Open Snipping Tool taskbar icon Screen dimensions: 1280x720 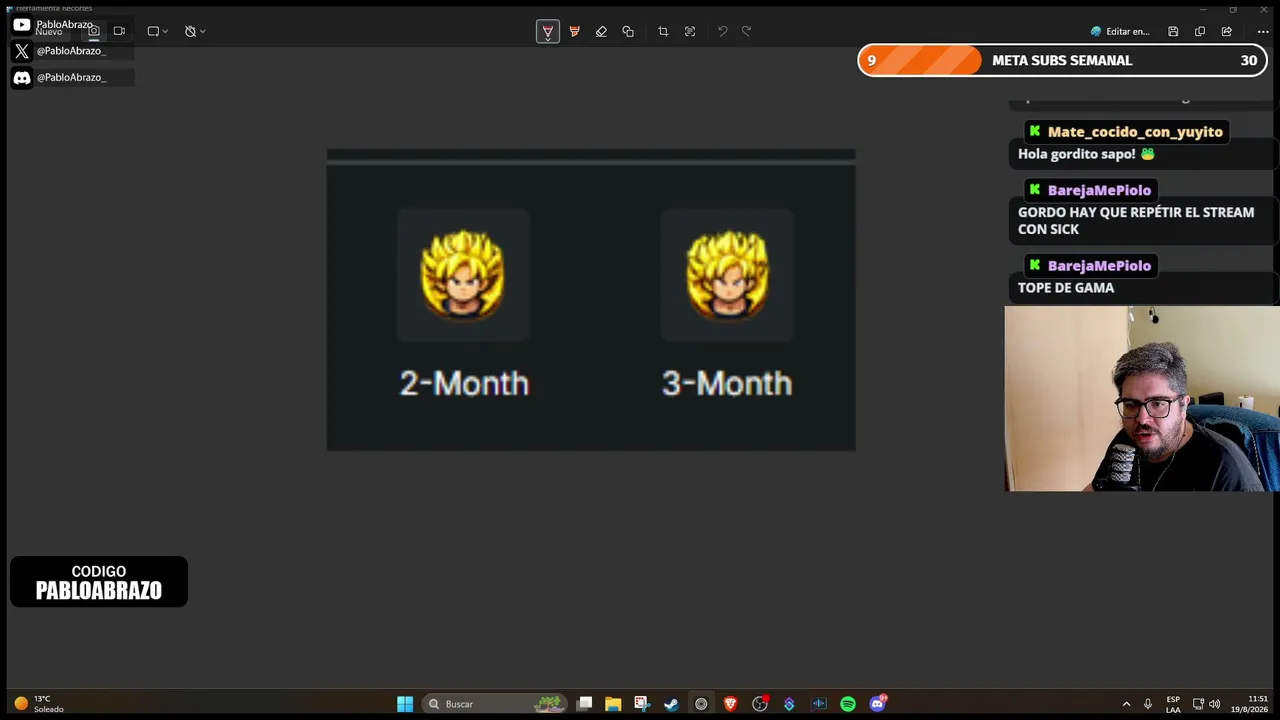pos(642,704)
